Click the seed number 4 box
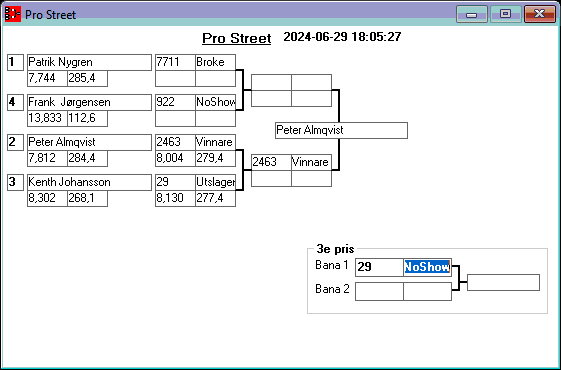The width and height of the screenshot is (561, 370). coord(15,102)
